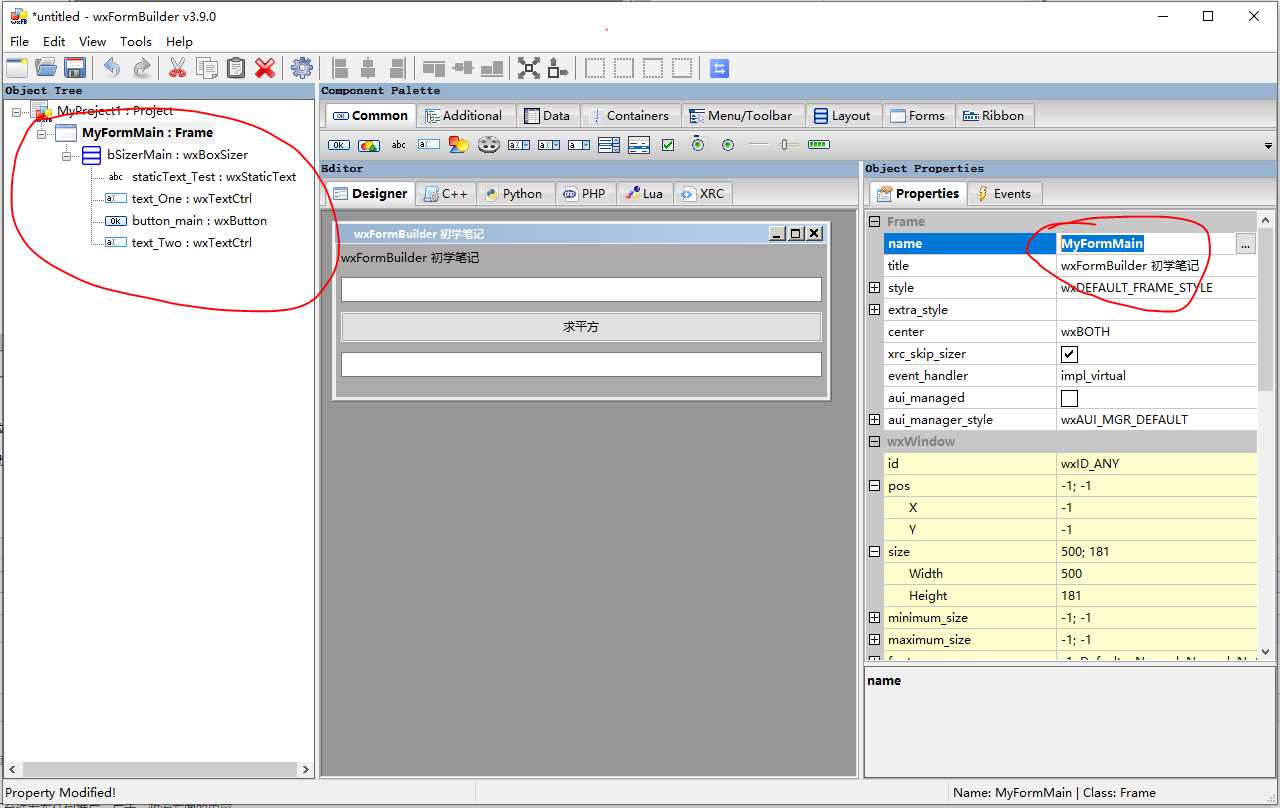Select button_main : wxButton in tree

[x=199, y=221]
